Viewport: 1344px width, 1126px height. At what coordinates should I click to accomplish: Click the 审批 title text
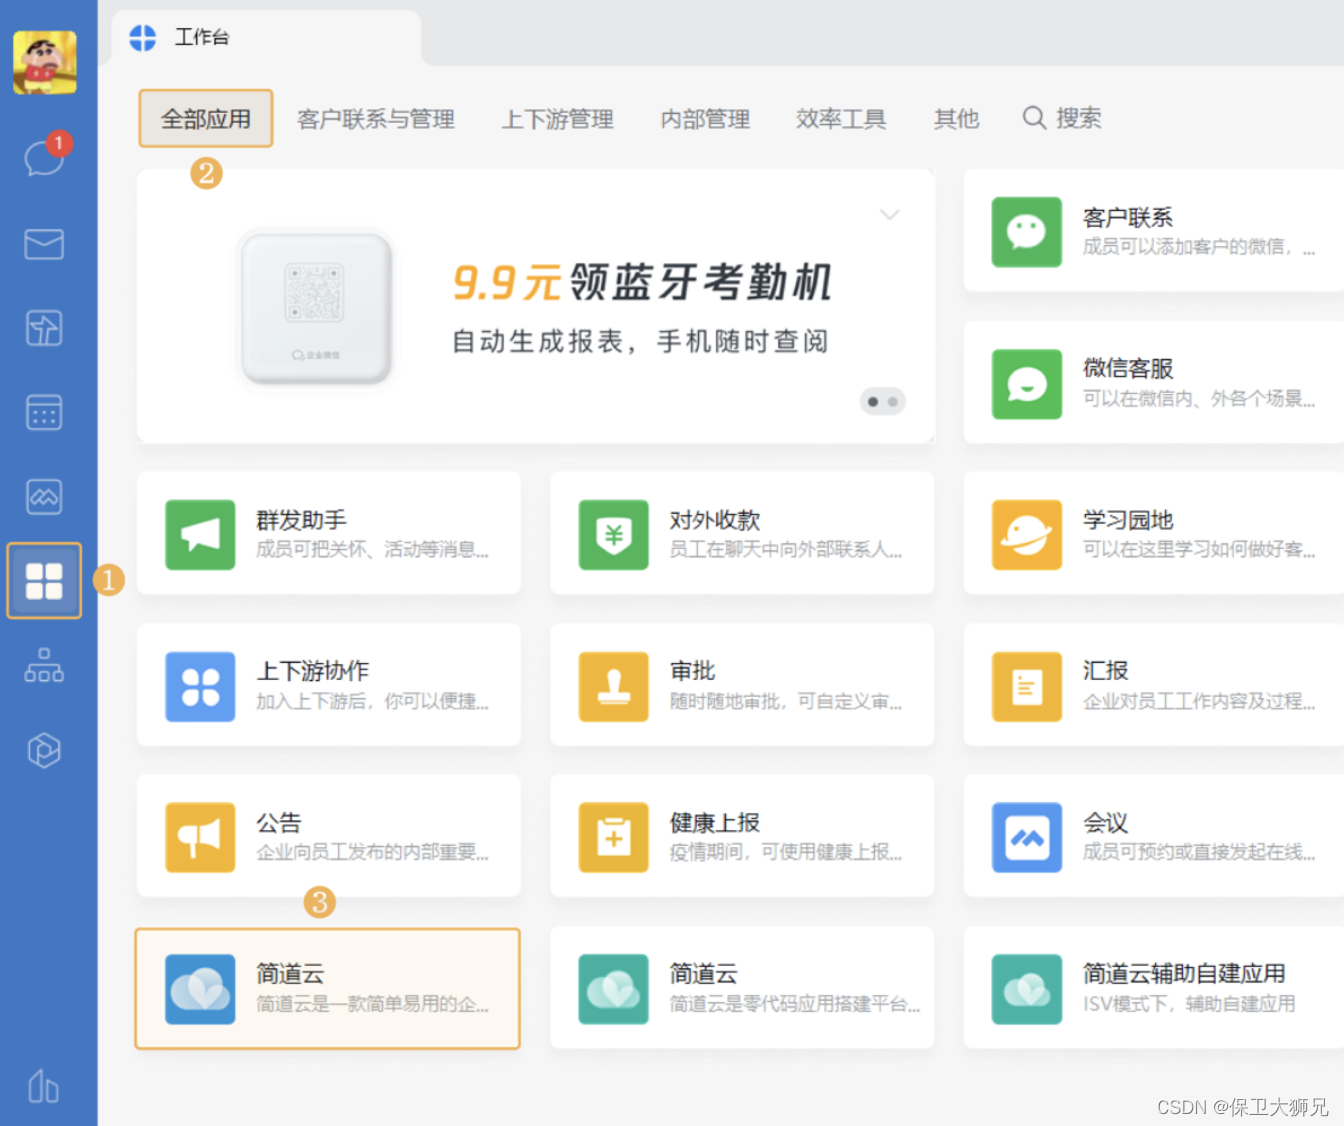[693, 671]
